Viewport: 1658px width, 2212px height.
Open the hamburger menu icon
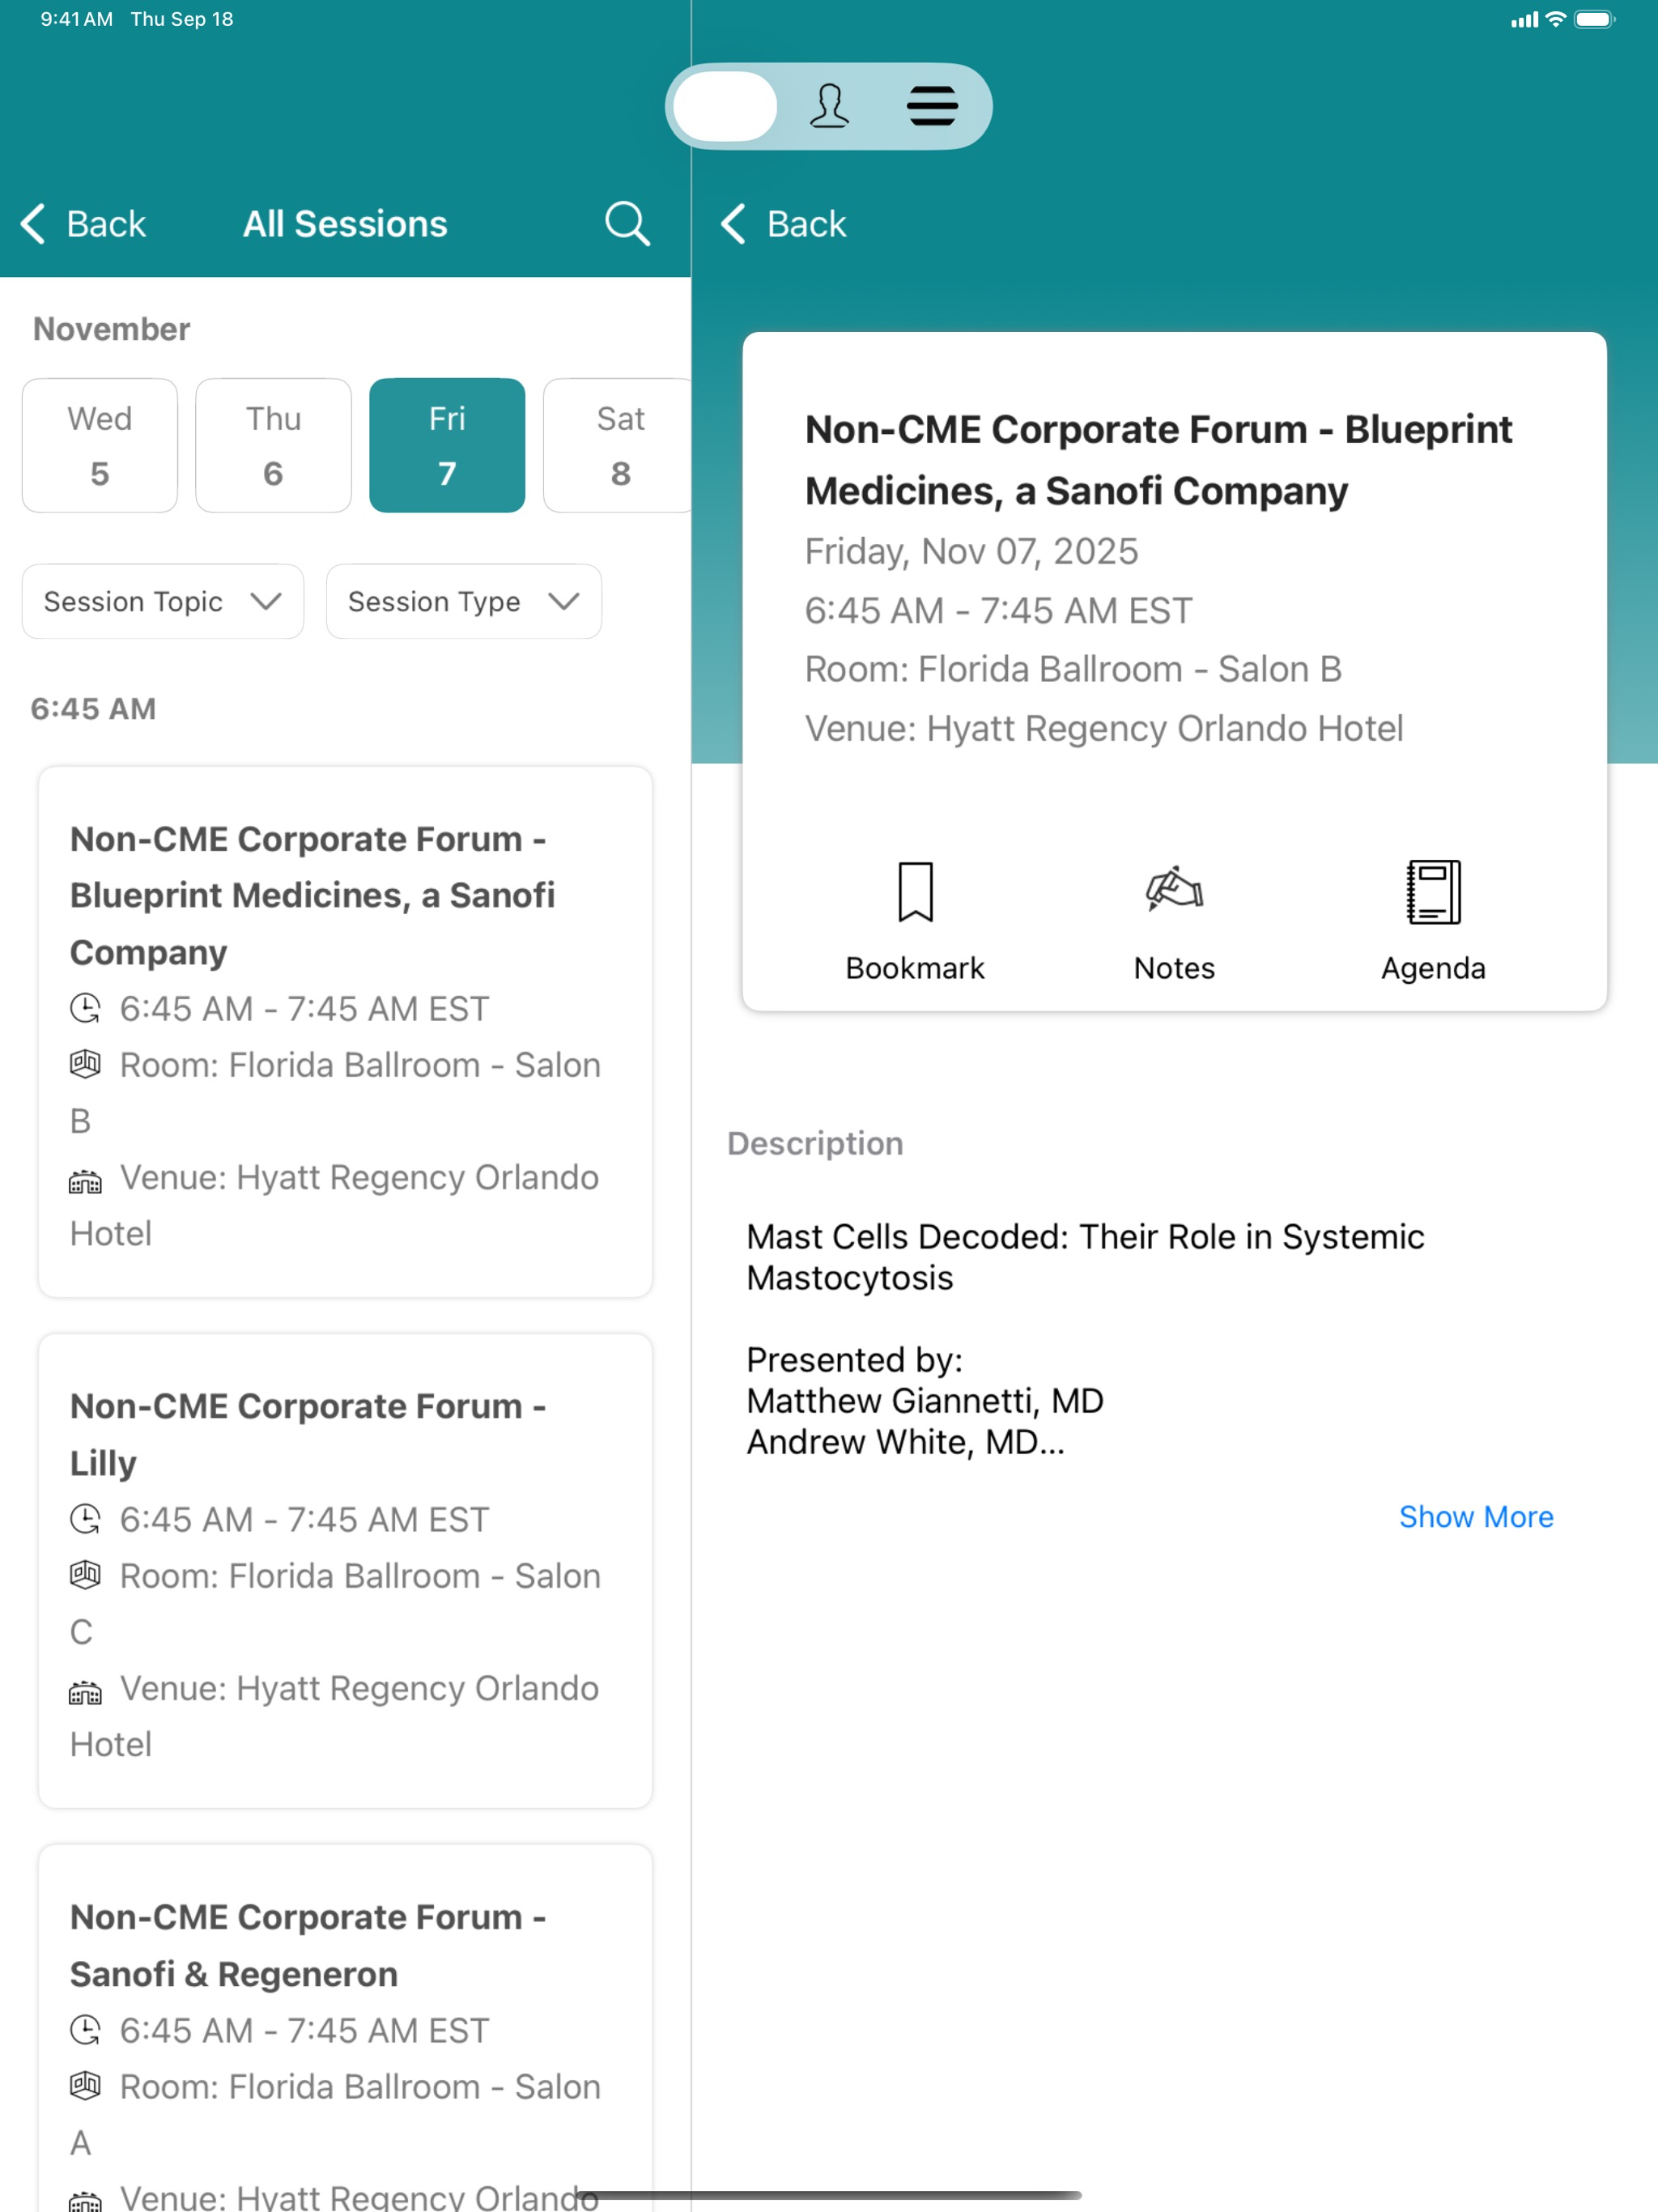[x=932, y=106]
